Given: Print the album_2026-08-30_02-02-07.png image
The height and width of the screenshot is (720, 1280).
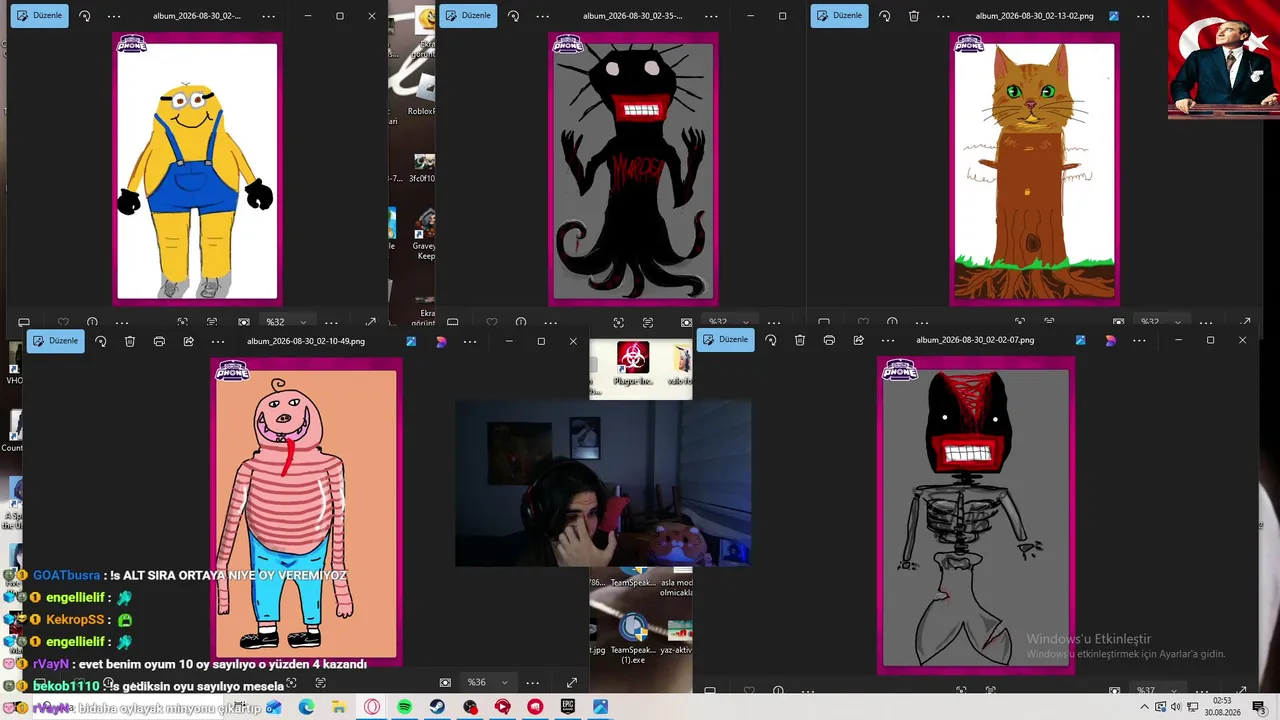Looking at the screenshot, I should tap(829, 340).
